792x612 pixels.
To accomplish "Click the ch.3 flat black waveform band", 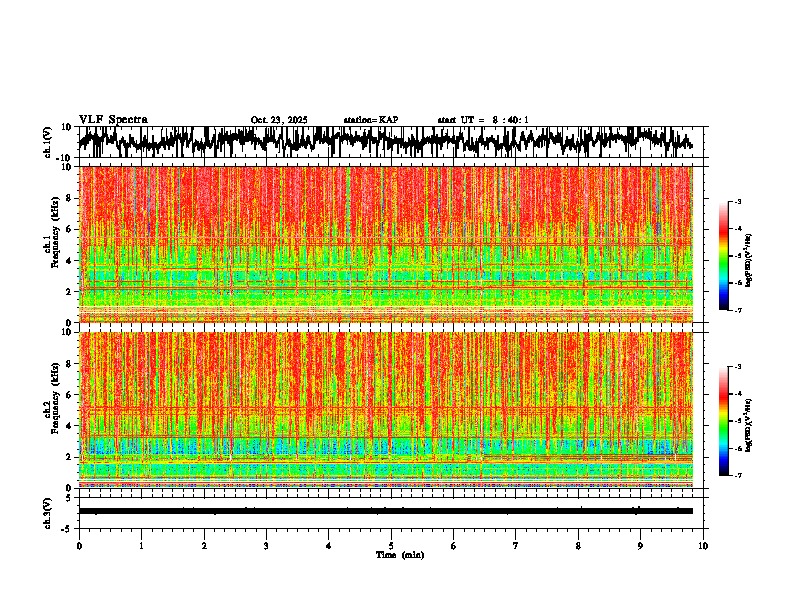I will click(x=386, y=511).
